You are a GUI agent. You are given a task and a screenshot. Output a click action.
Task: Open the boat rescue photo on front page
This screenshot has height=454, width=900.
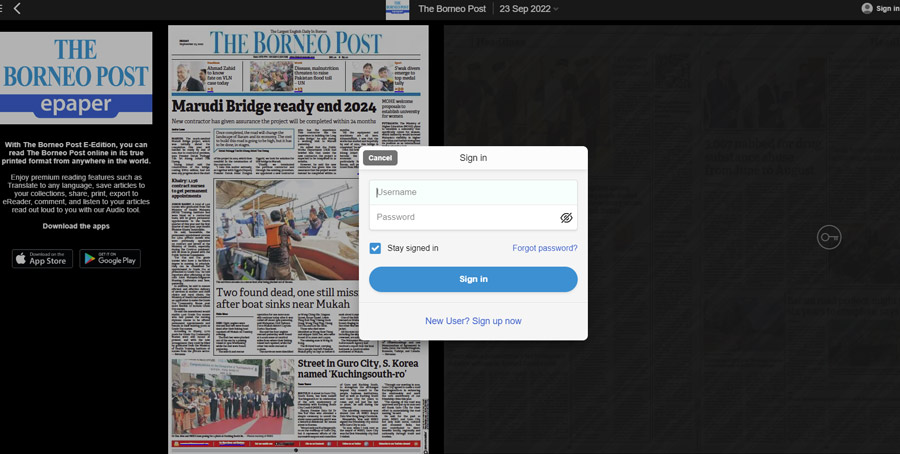[287, 230]
